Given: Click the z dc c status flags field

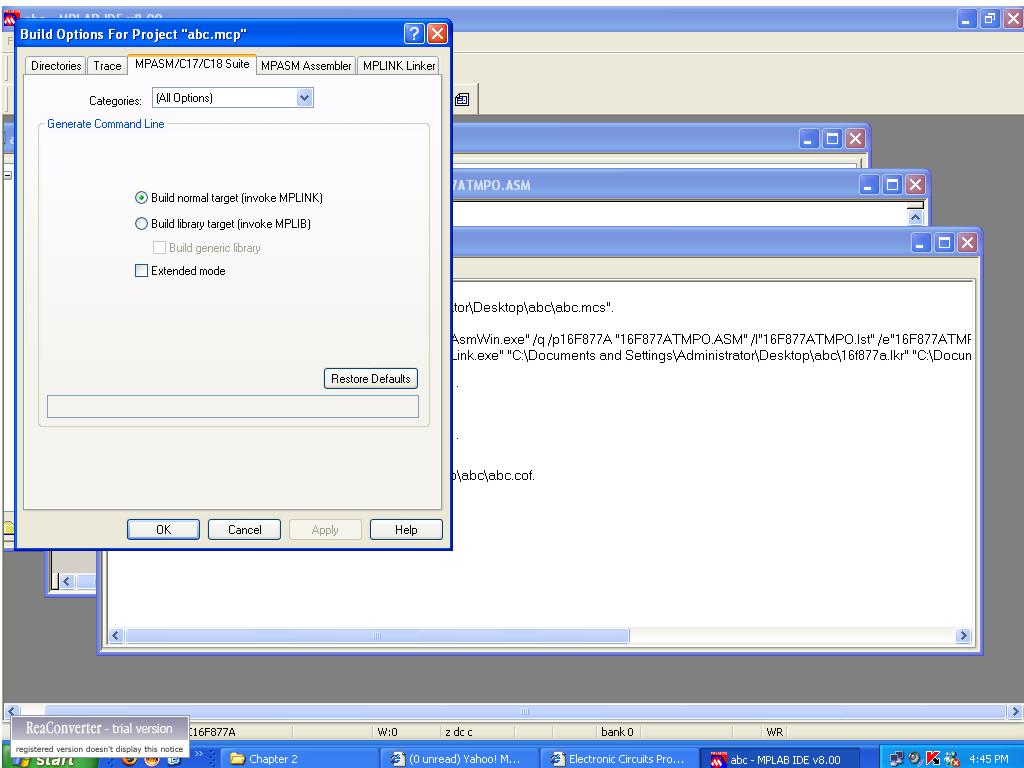Looking at the screenshot, I should [458, 732].
